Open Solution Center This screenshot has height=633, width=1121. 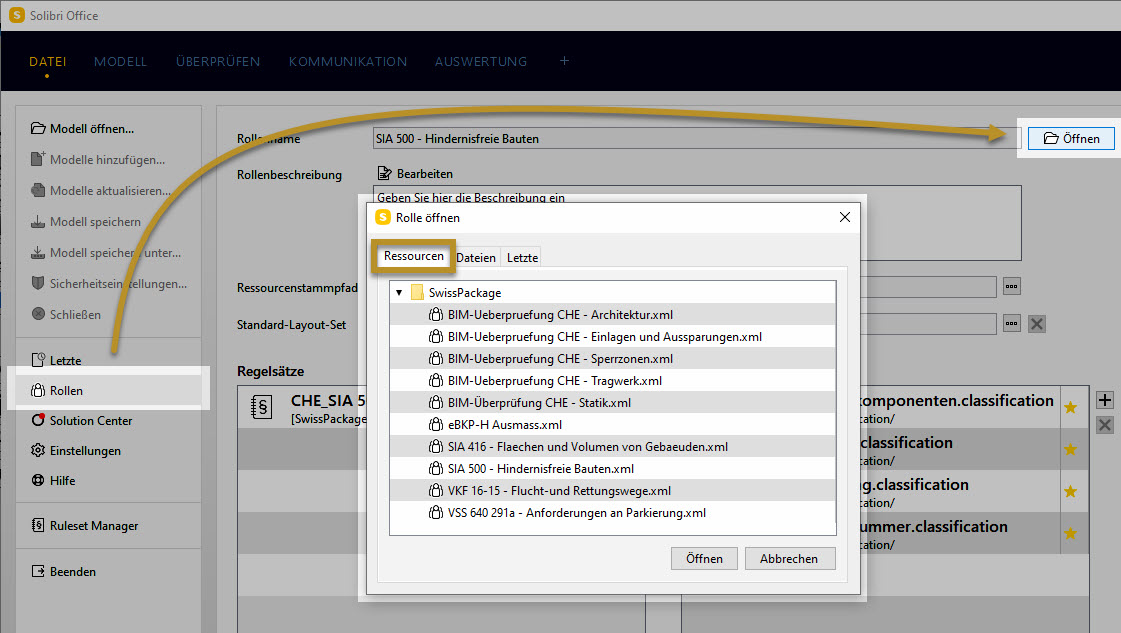82,421
